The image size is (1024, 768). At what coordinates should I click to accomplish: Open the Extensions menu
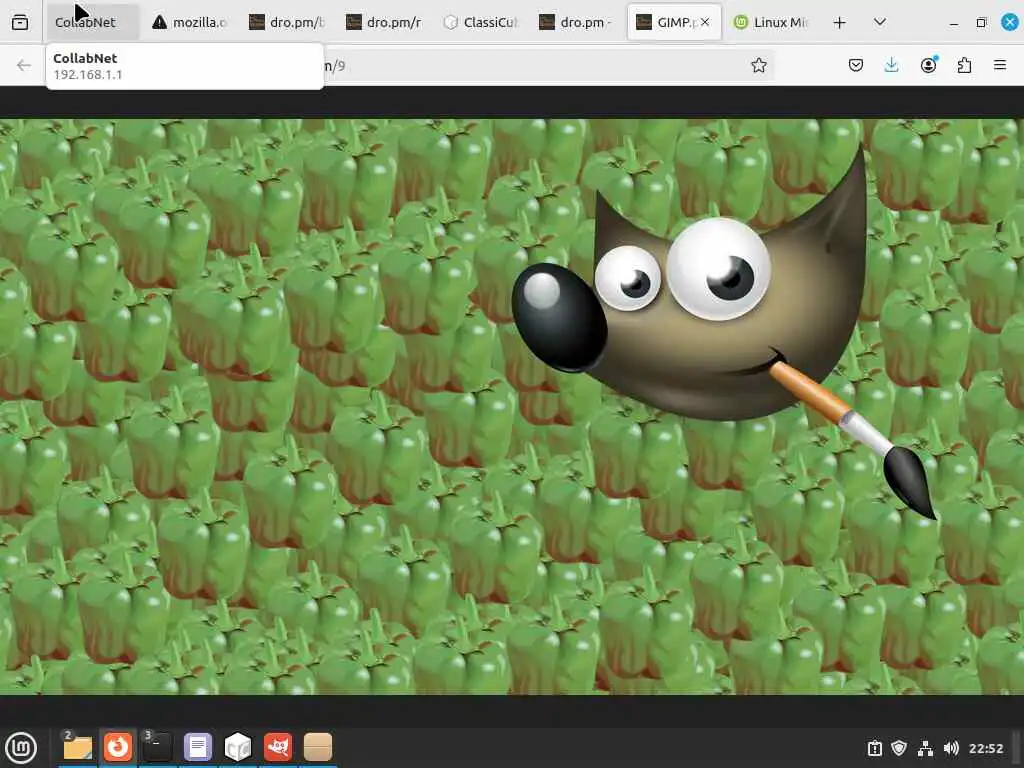pyautogui.click(x=964, y=65)
